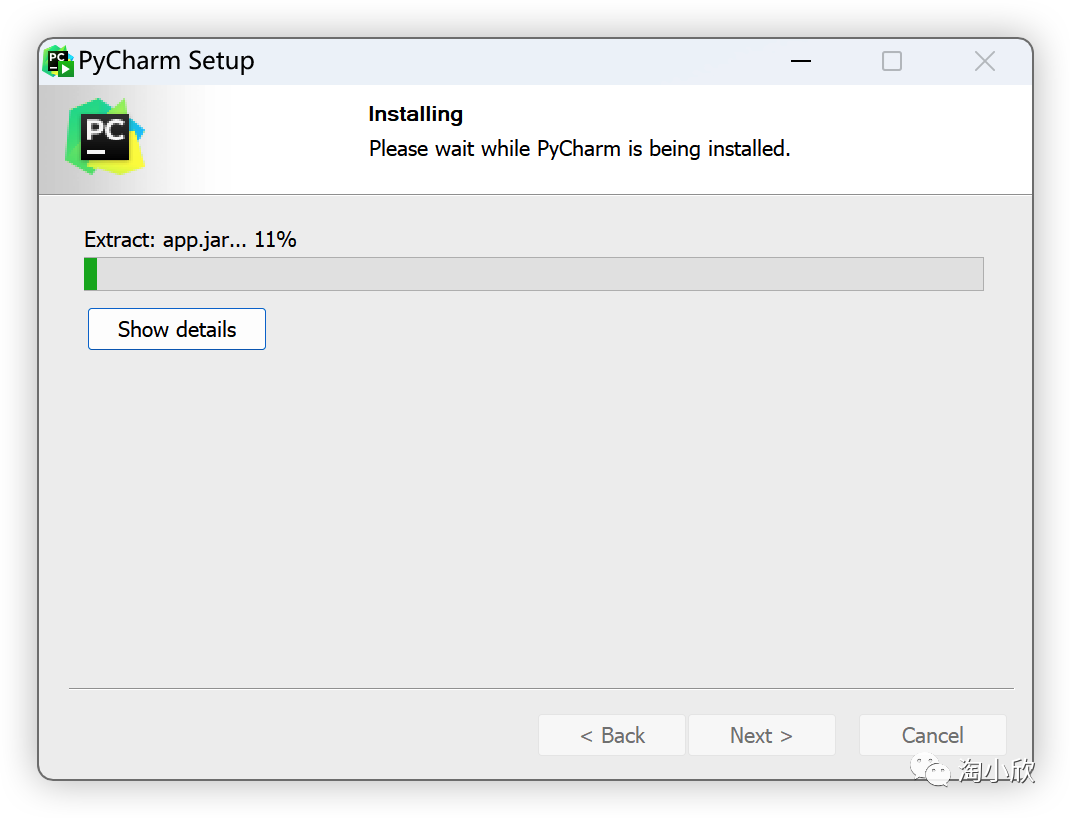Click the unfilled gray part of the progress bar
The height and width of the screenshot is (818, 1070).
point(540,274)
